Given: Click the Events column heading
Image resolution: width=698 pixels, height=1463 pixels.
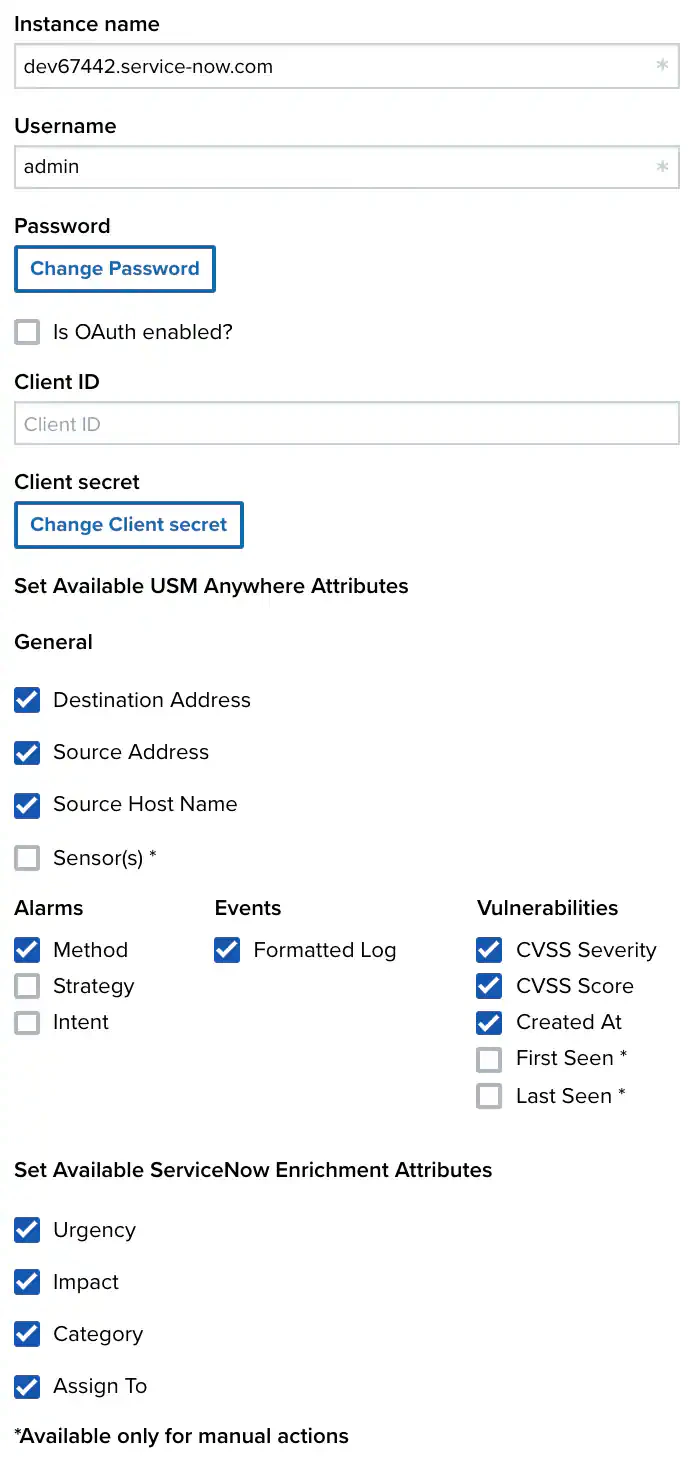Looking at the screenshot, I should click(248, 908).
